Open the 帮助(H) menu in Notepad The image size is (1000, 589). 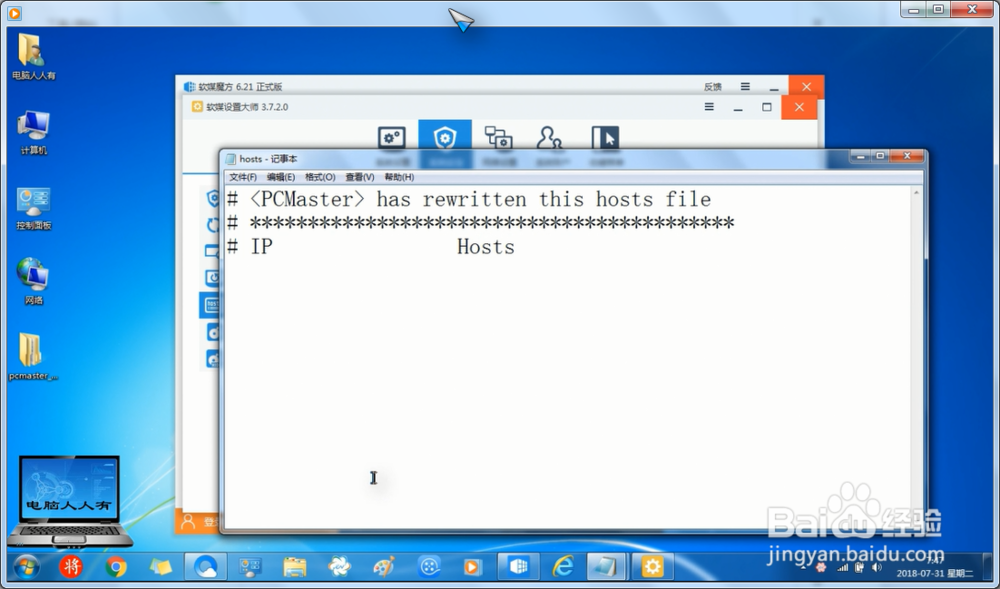pos(399,177)
